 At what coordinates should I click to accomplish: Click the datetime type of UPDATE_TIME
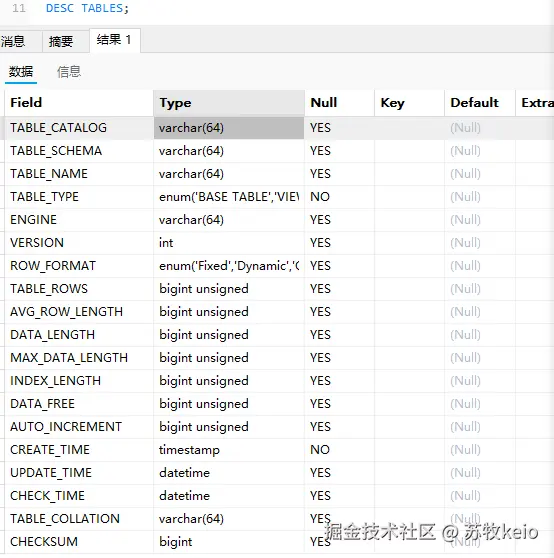pos(229,473)
